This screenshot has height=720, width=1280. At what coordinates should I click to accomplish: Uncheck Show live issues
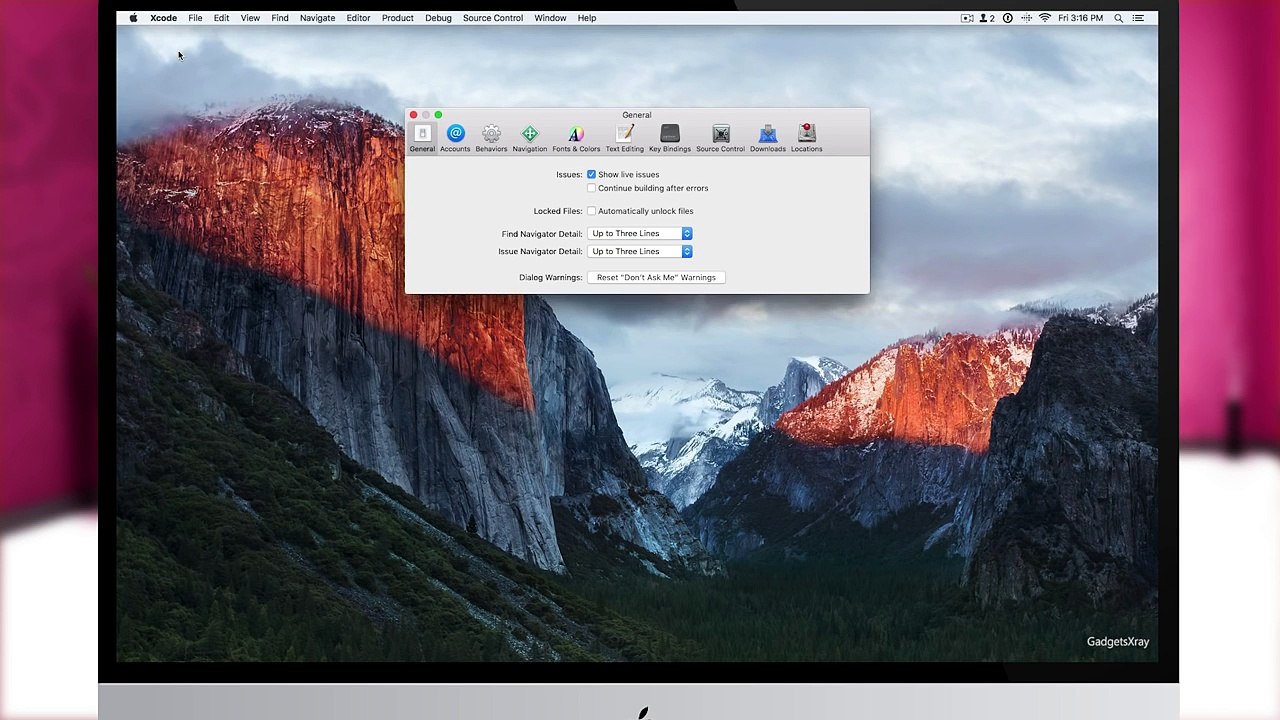pyautogui.click(x=591, y=174)
